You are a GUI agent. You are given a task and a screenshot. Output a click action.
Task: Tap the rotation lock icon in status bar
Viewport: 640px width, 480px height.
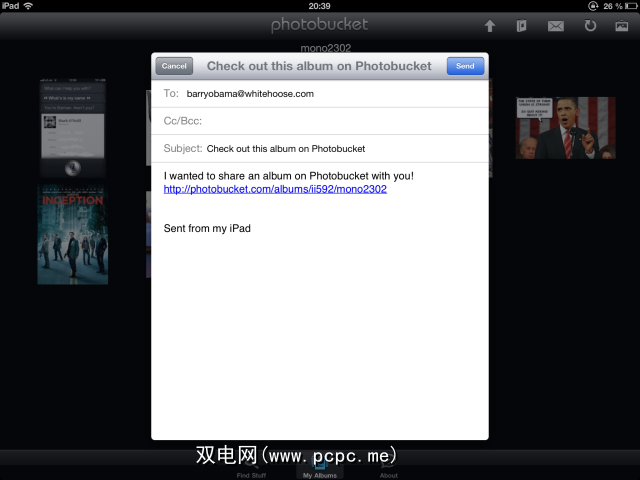tap(593, 6)
